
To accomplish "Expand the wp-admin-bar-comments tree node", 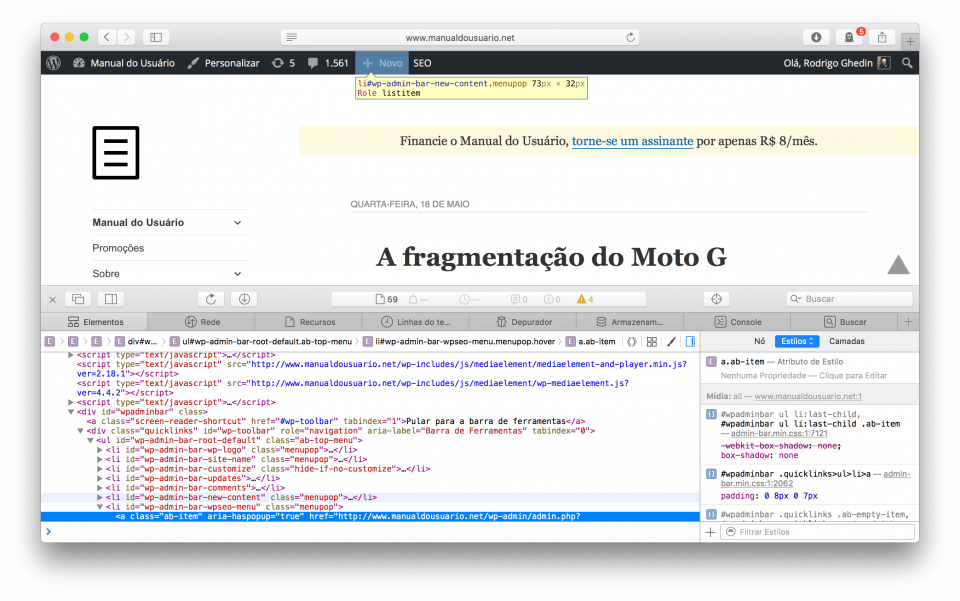I will point(98,488).
